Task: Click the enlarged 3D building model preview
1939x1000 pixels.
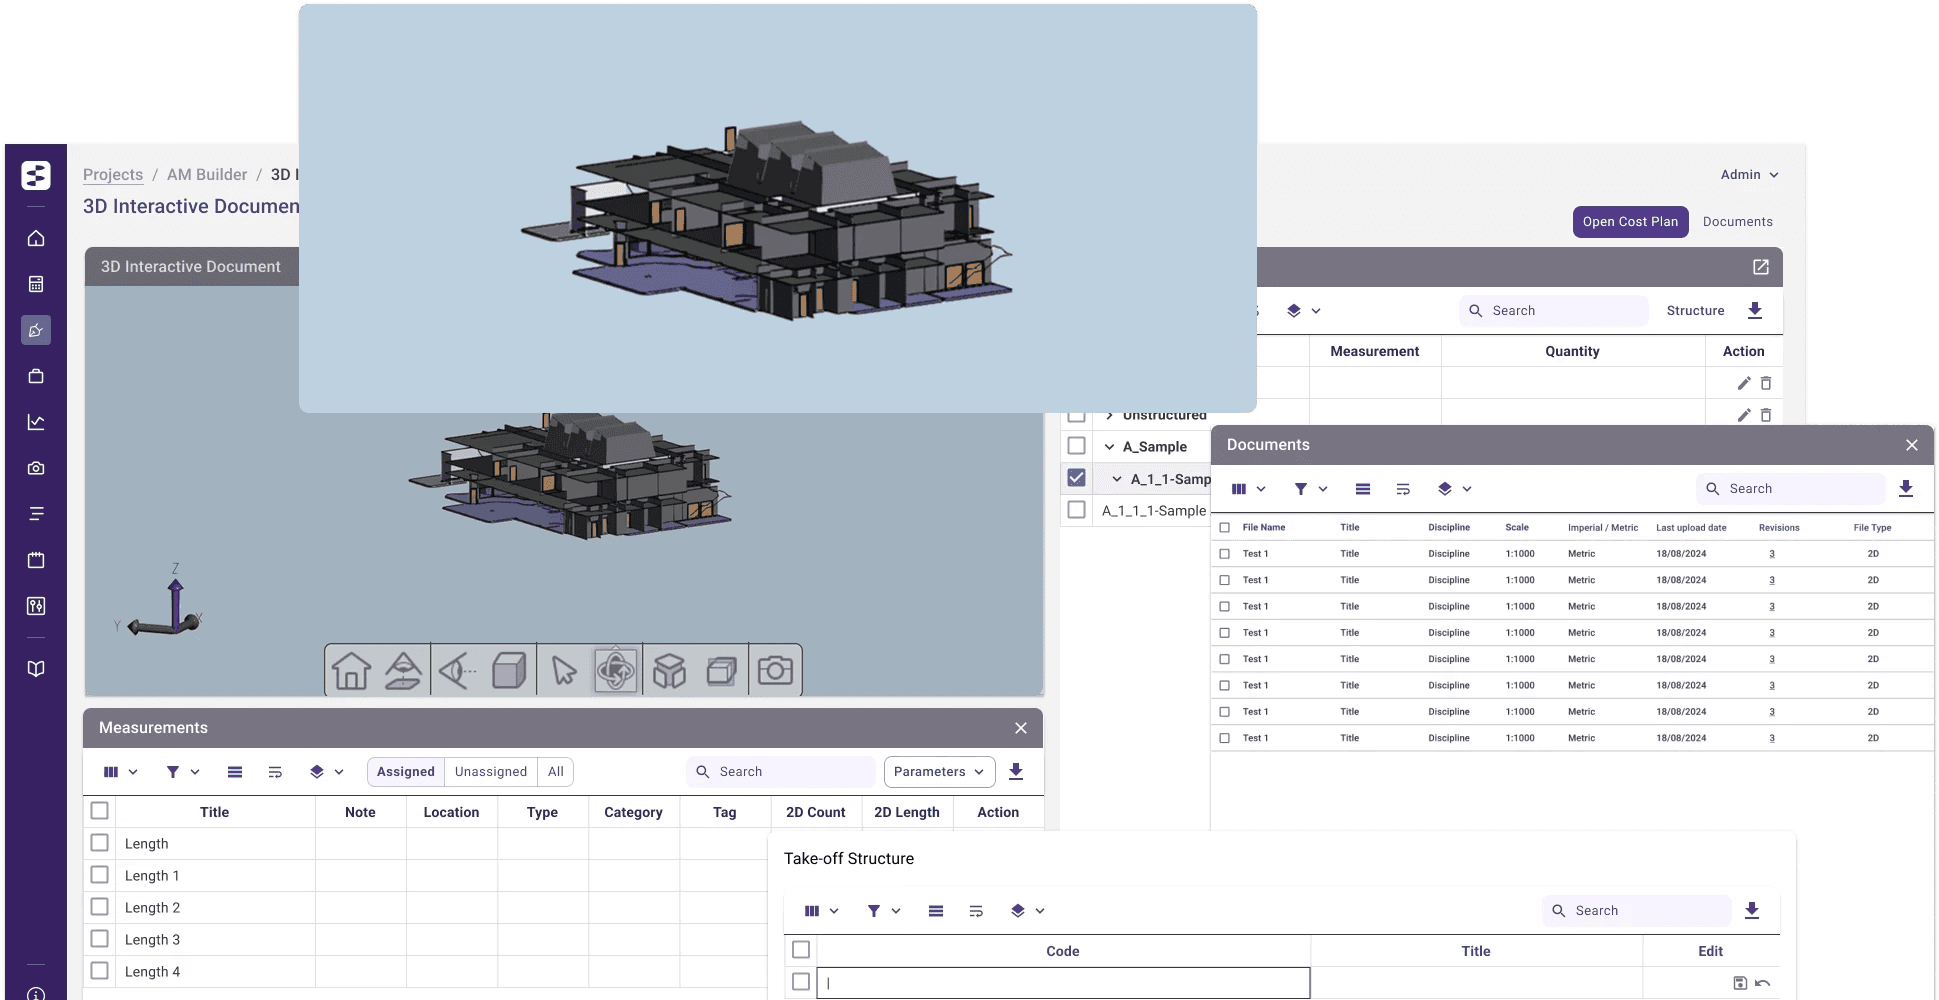Action: [777, 208]
